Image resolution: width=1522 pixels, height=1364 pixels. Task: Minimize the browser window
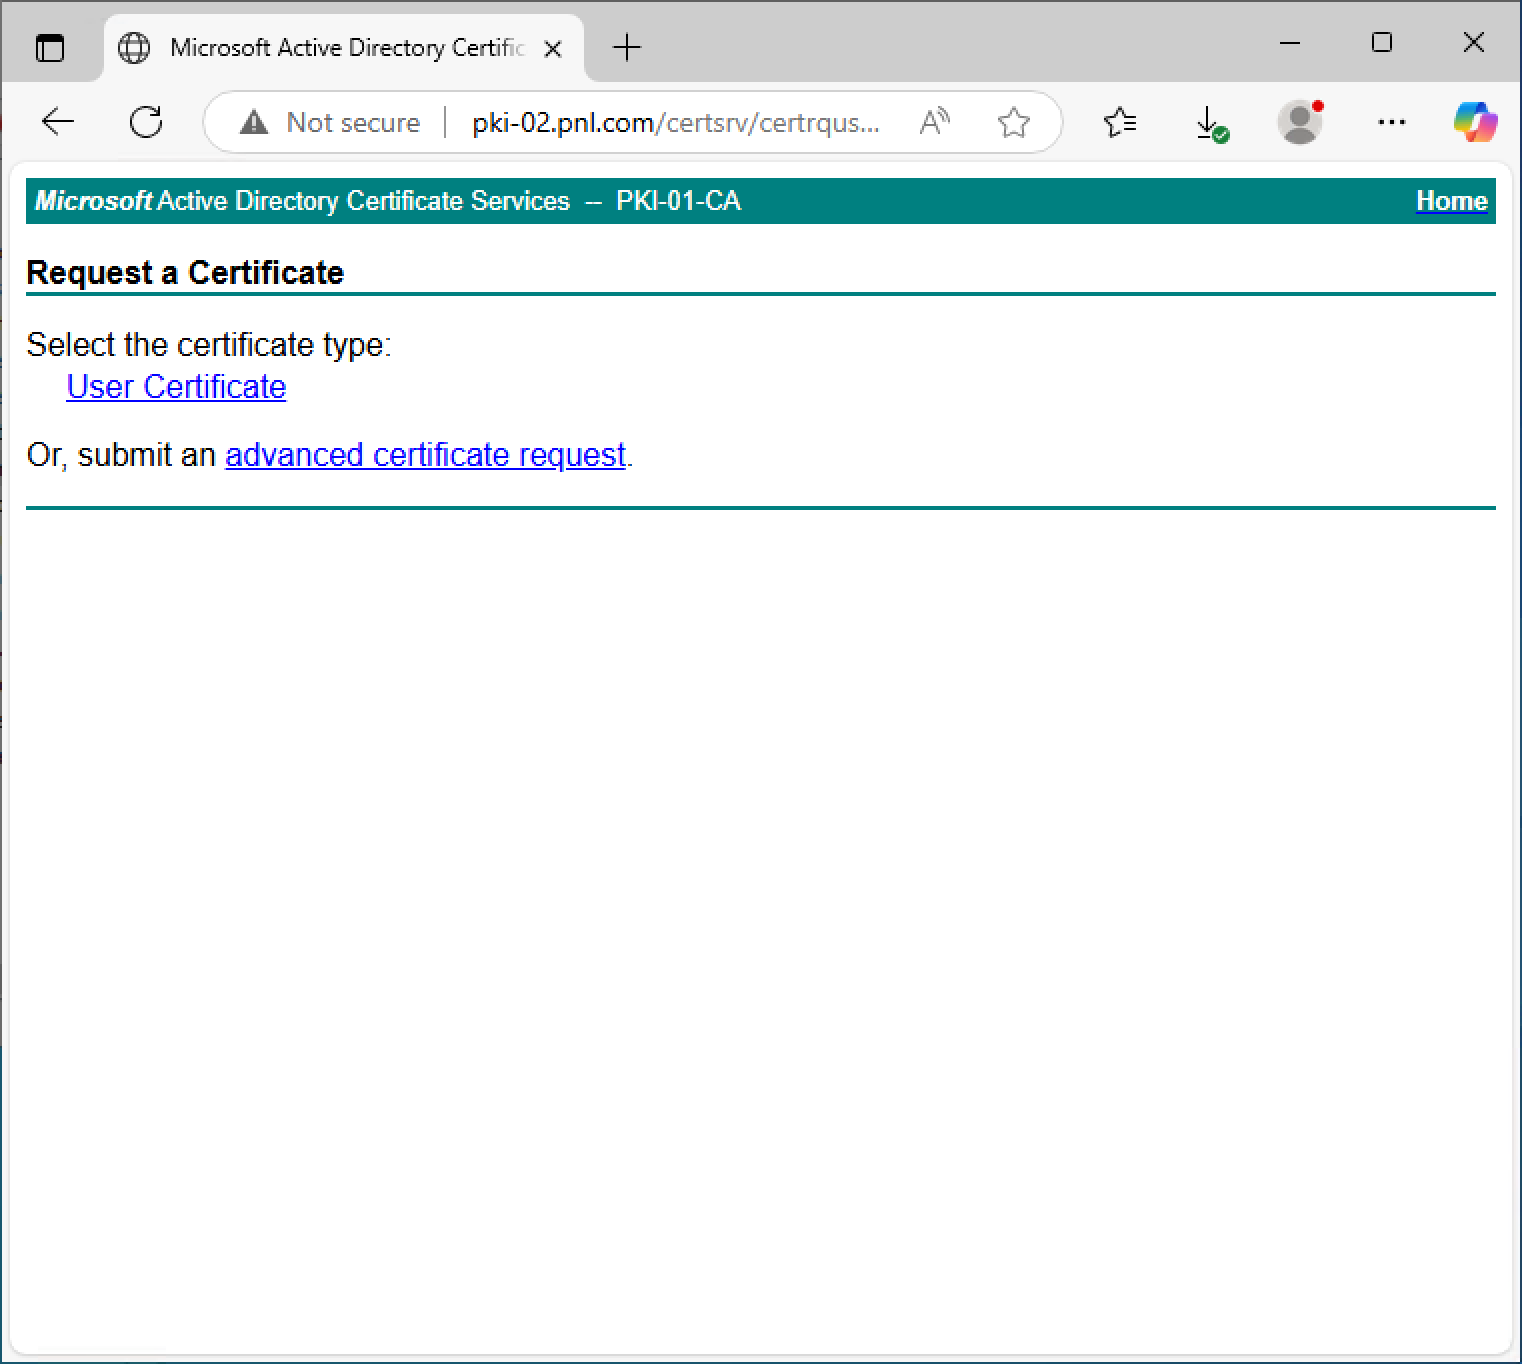(x=1290, y=43)
